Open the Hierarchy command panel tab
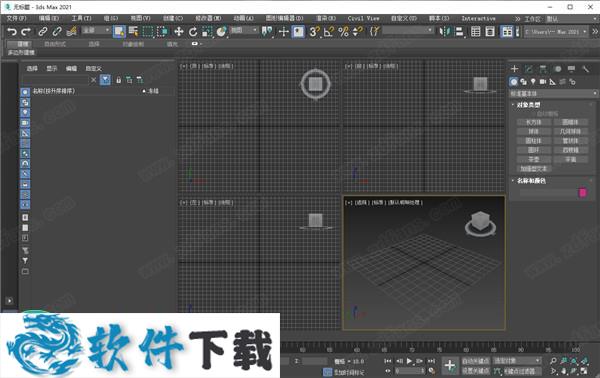The width and height of the screenshot is (600, 378). point(543,69)
